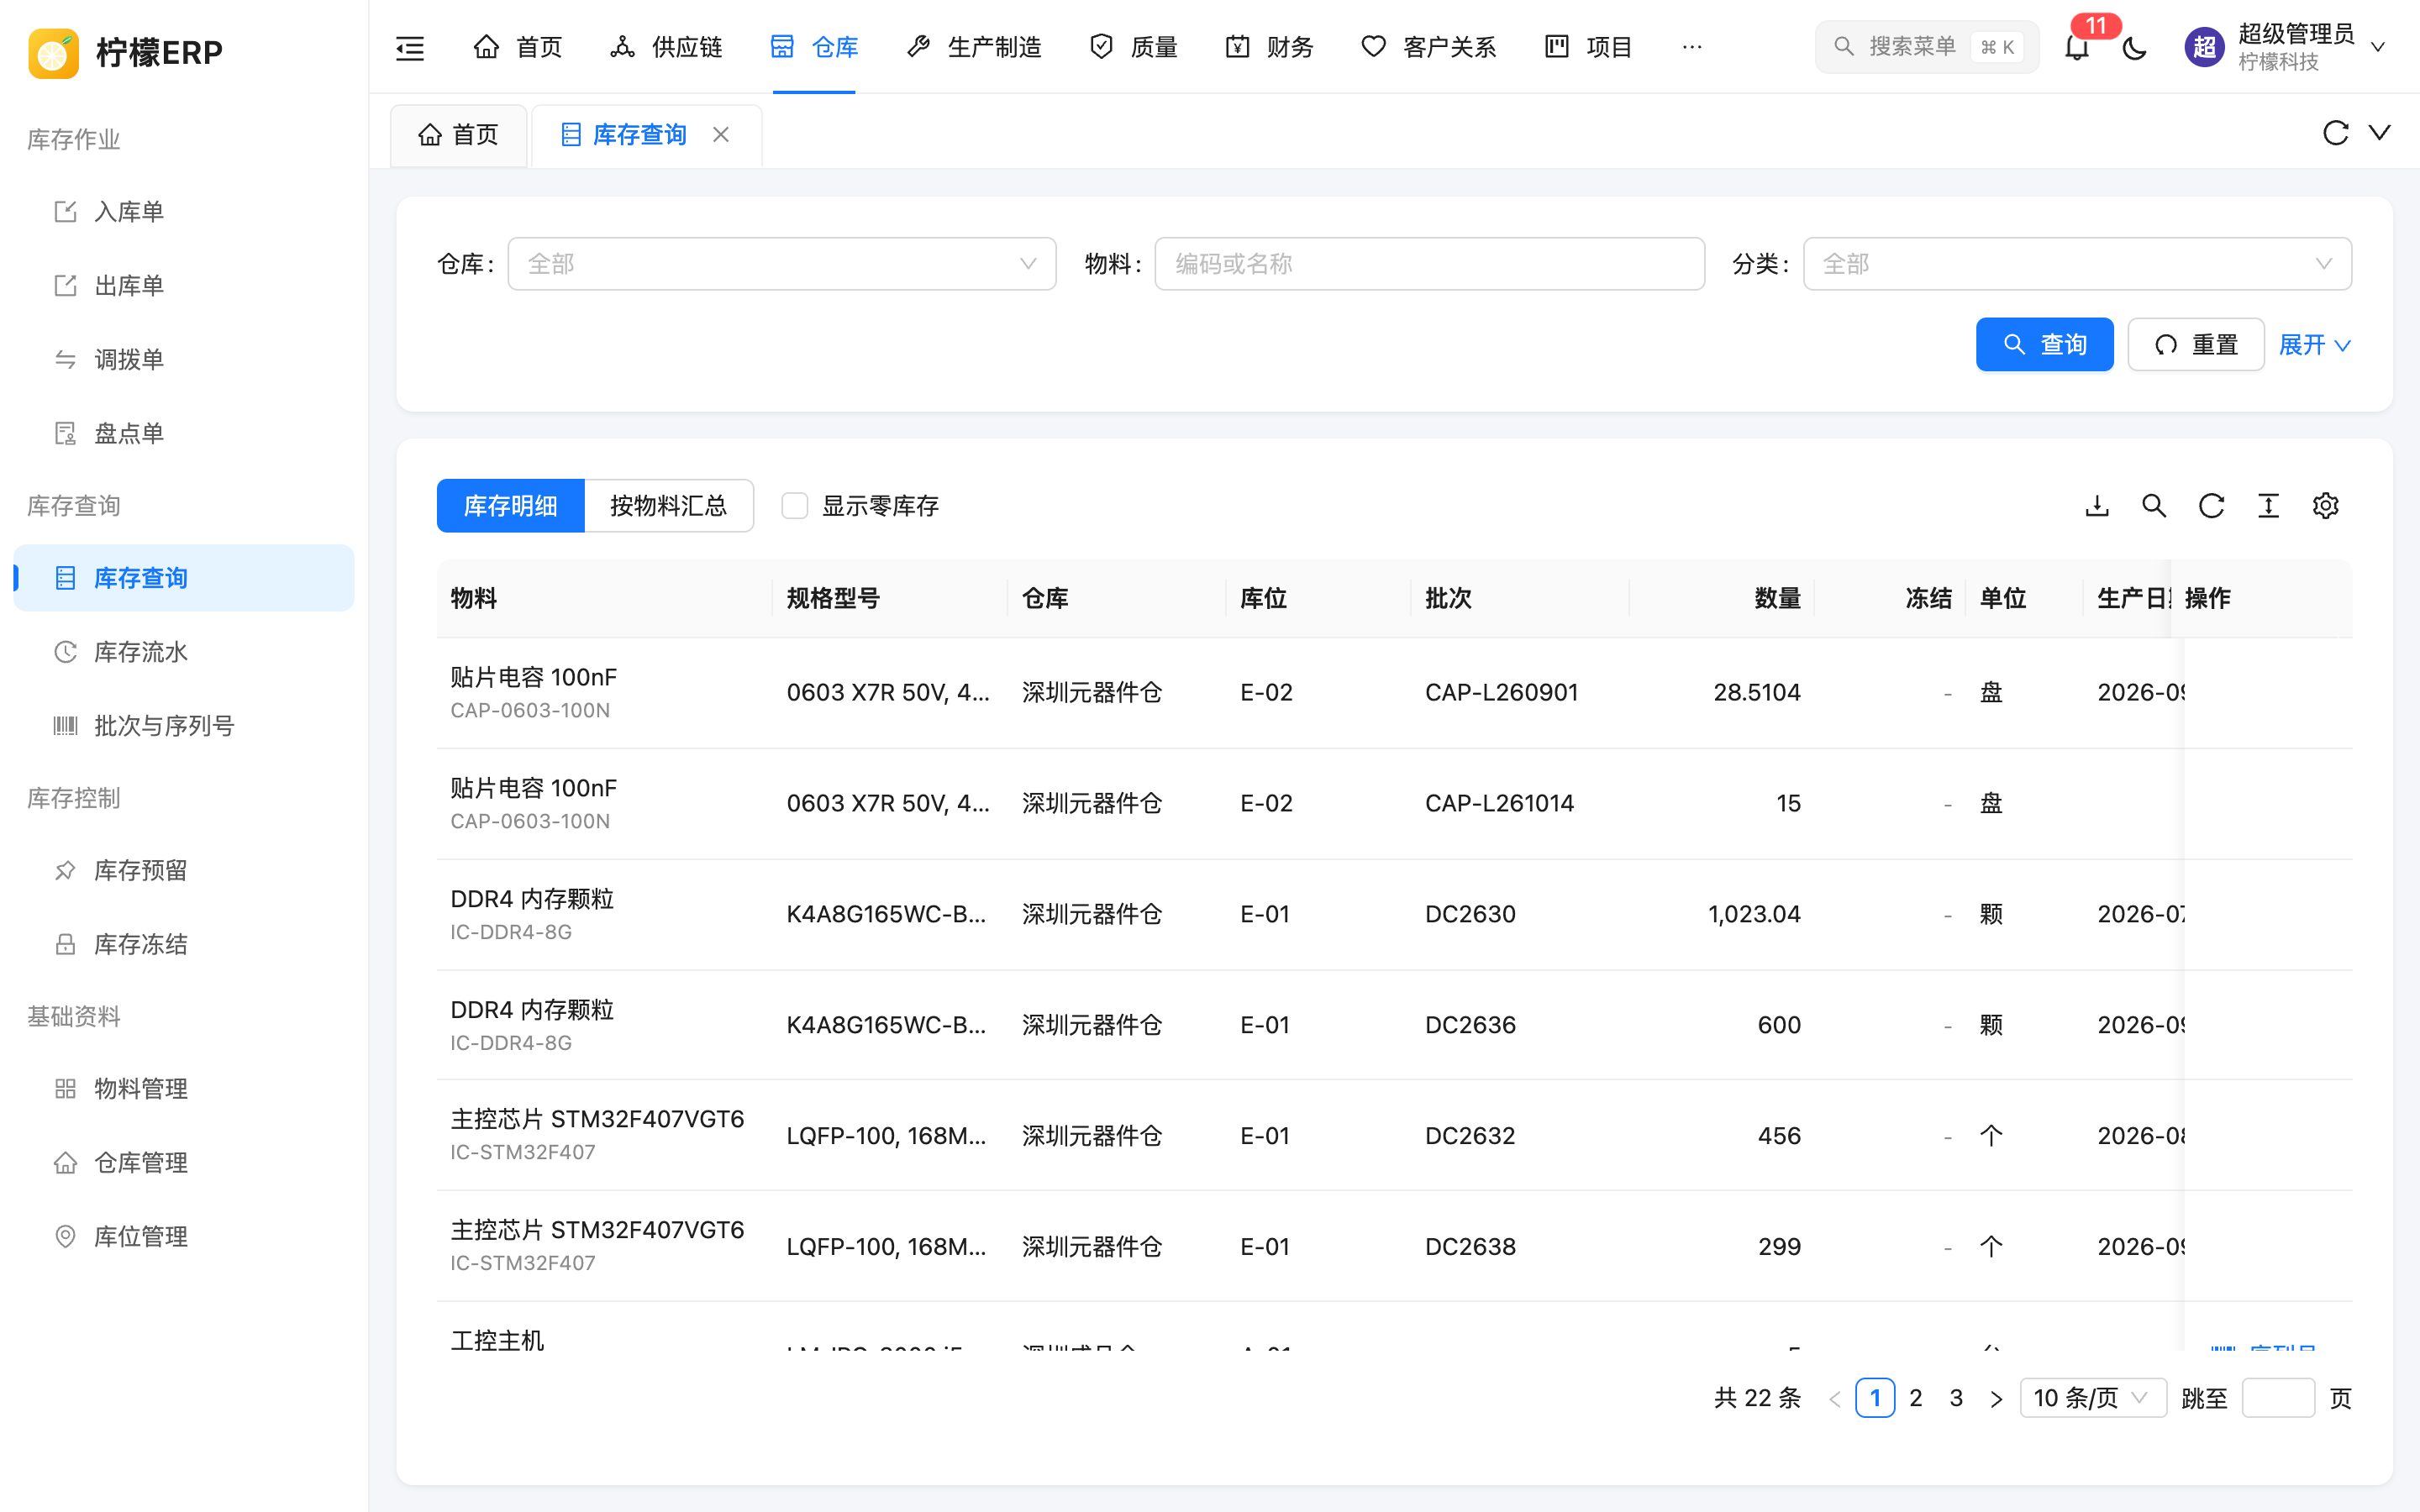Expand more filters with 展开

tap(2314, 345)
